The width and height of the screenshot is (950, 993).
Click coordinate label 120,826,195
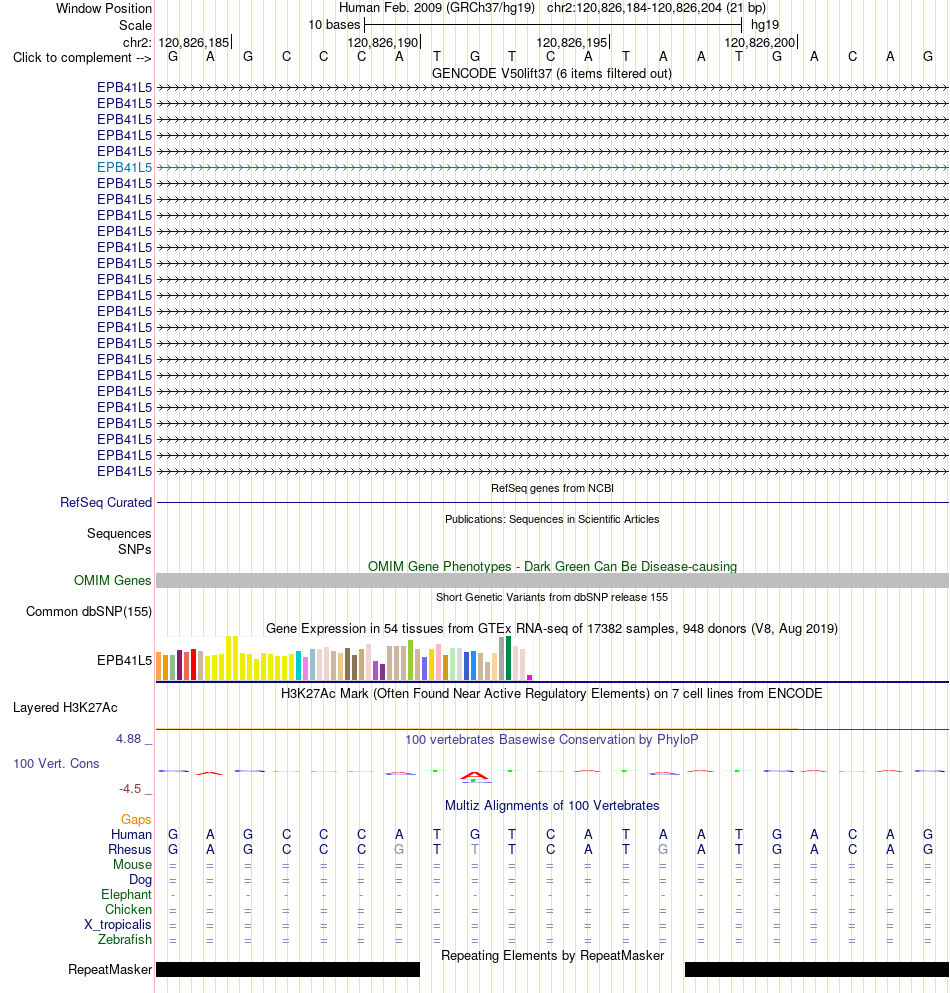click(x=572, y=42)
